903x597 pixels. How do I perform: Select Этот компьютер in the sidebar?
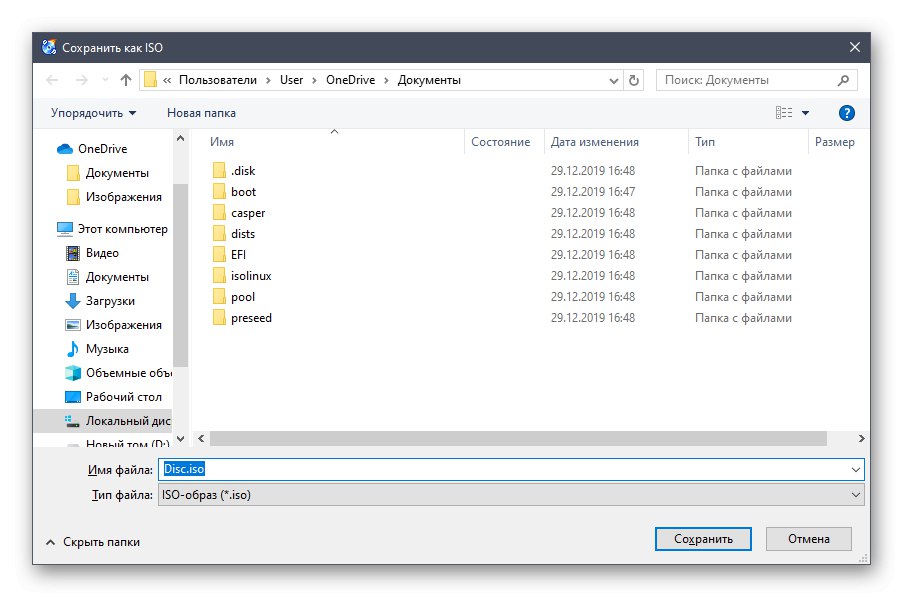tap(123, 229)
